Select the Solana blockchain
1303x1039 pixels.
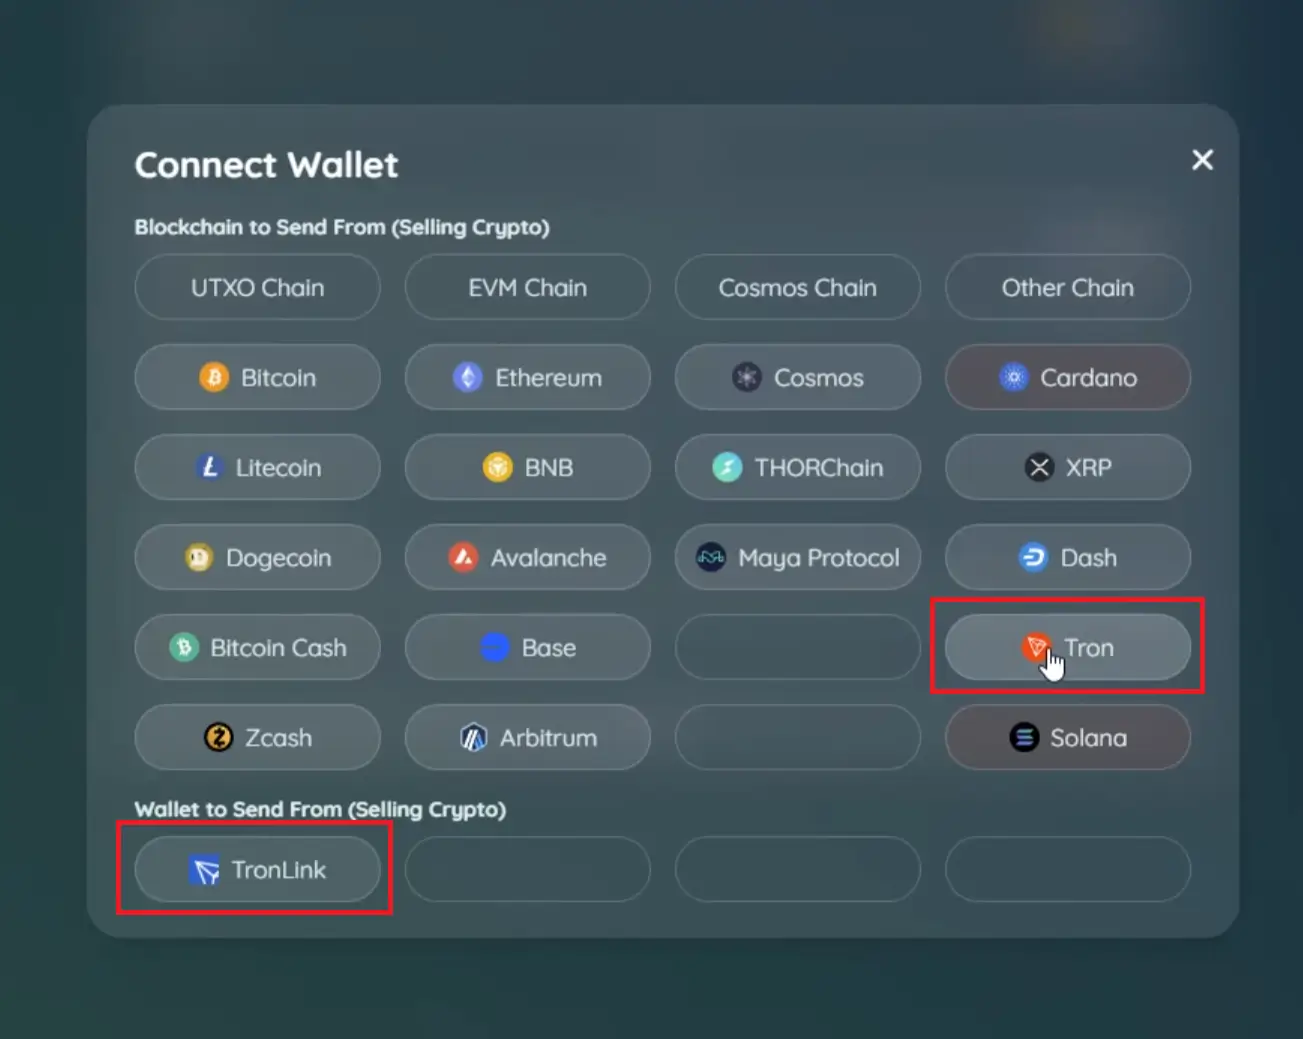point(1067,738)
